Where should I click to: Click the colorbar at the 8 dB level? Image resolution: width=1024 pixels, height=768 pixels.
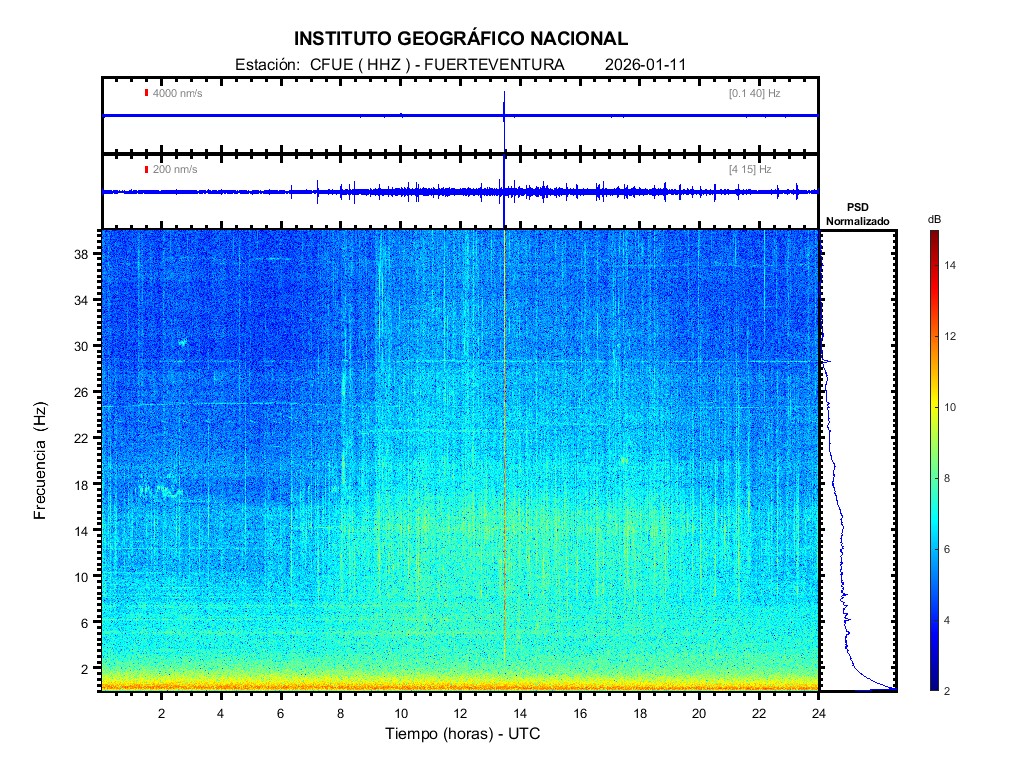point(933,479)
